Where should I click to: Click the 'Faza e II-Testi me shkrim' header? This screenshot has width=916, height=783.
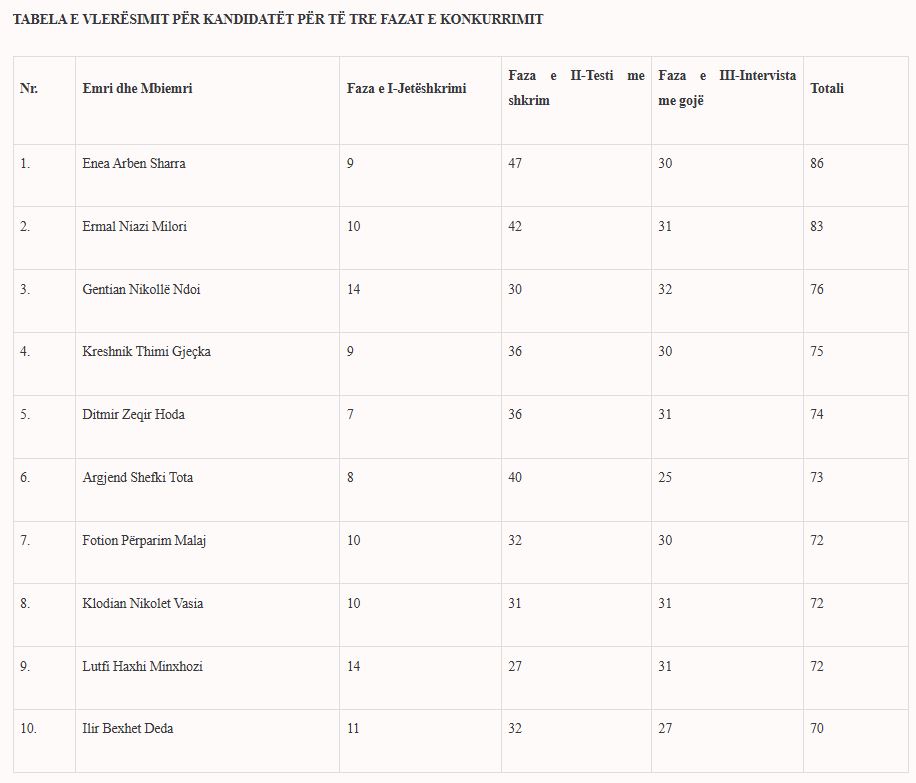576,88
